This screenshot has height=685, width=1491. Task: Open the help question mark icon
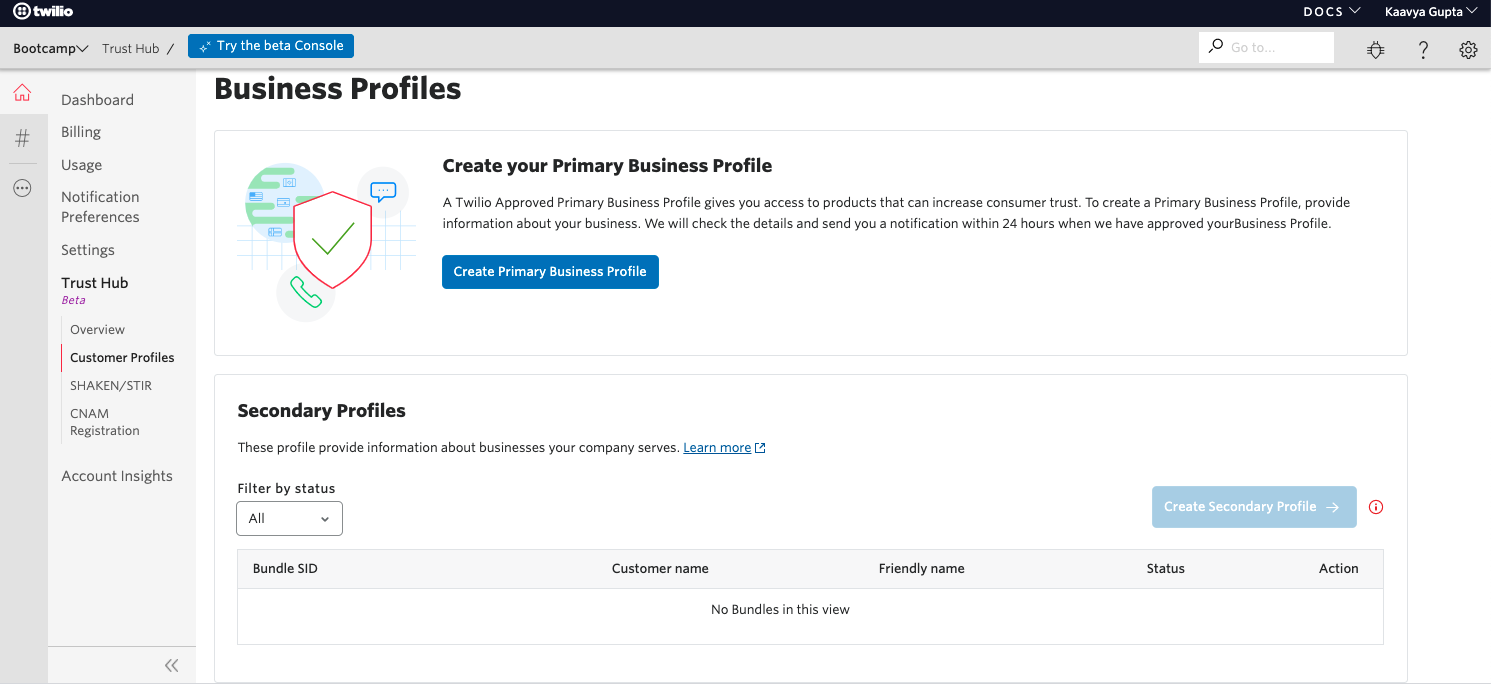[1423, 49]
